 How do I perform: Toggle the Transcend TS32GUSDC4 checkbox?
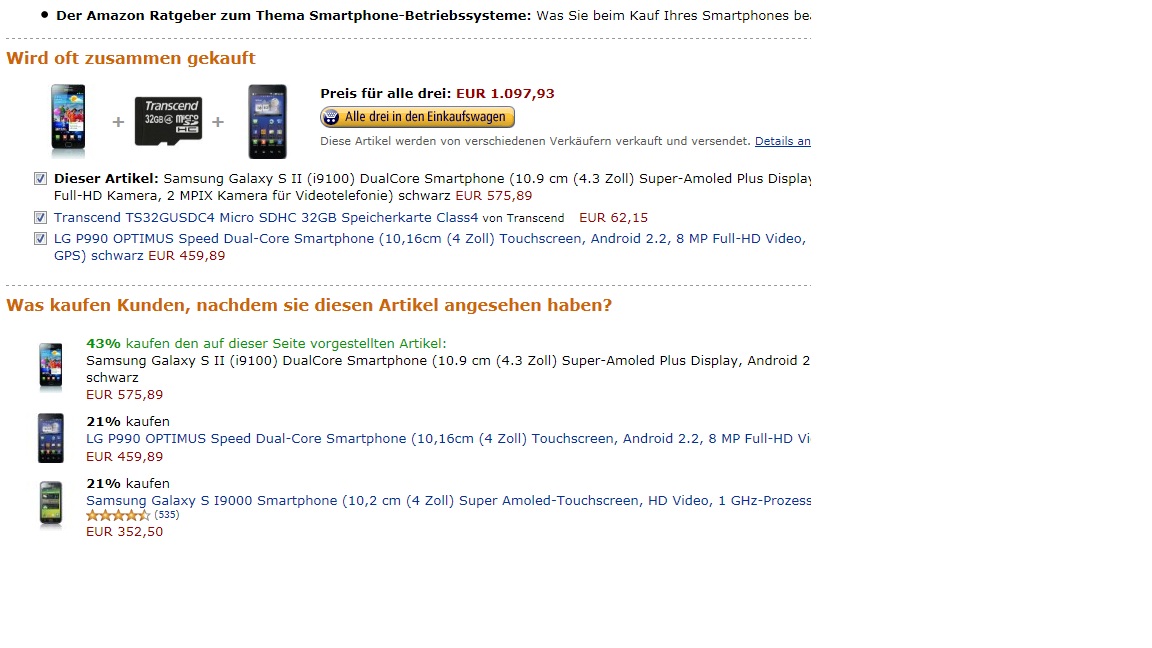click(x=40, y=217)
